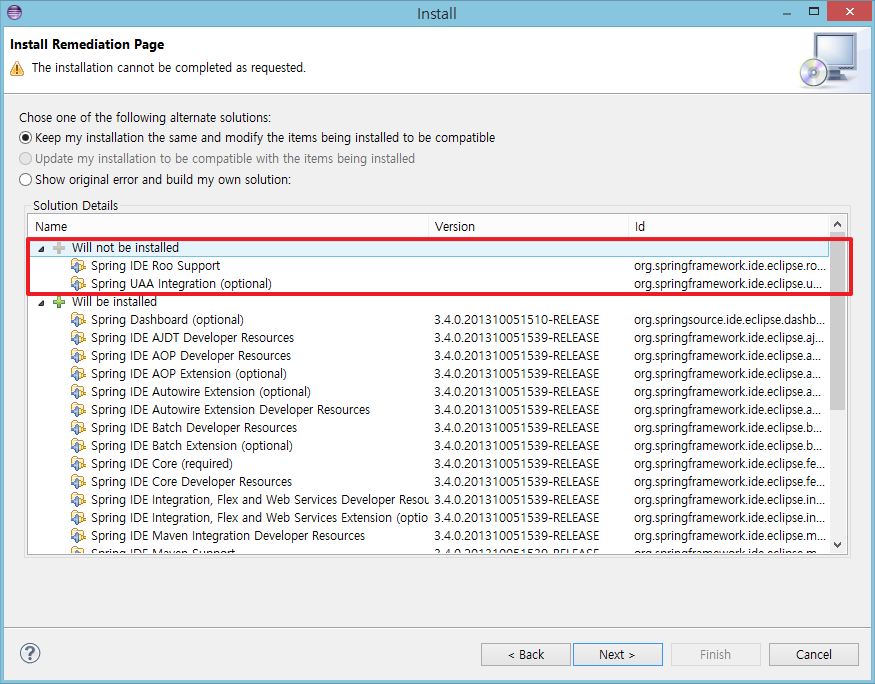Sort by the Version column header
875x684 pixels.
point(528,227)
